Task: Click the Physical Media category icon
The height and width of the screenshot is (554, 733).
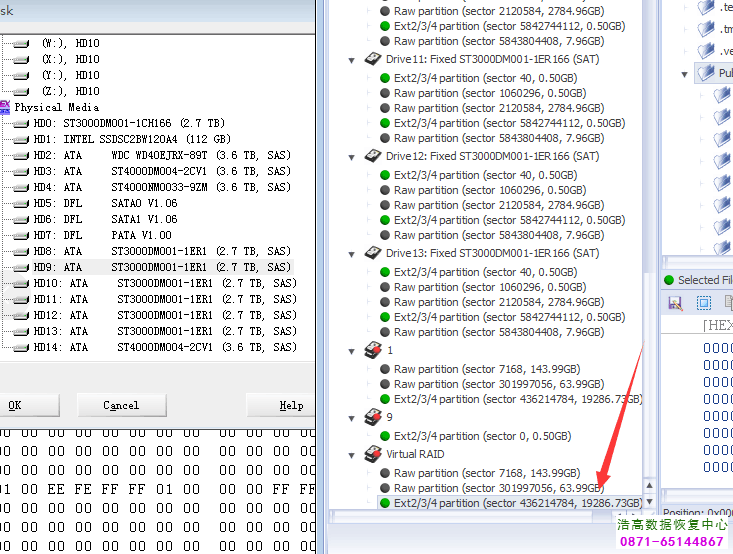Action: pyautogui.click(x=5, y=107)
